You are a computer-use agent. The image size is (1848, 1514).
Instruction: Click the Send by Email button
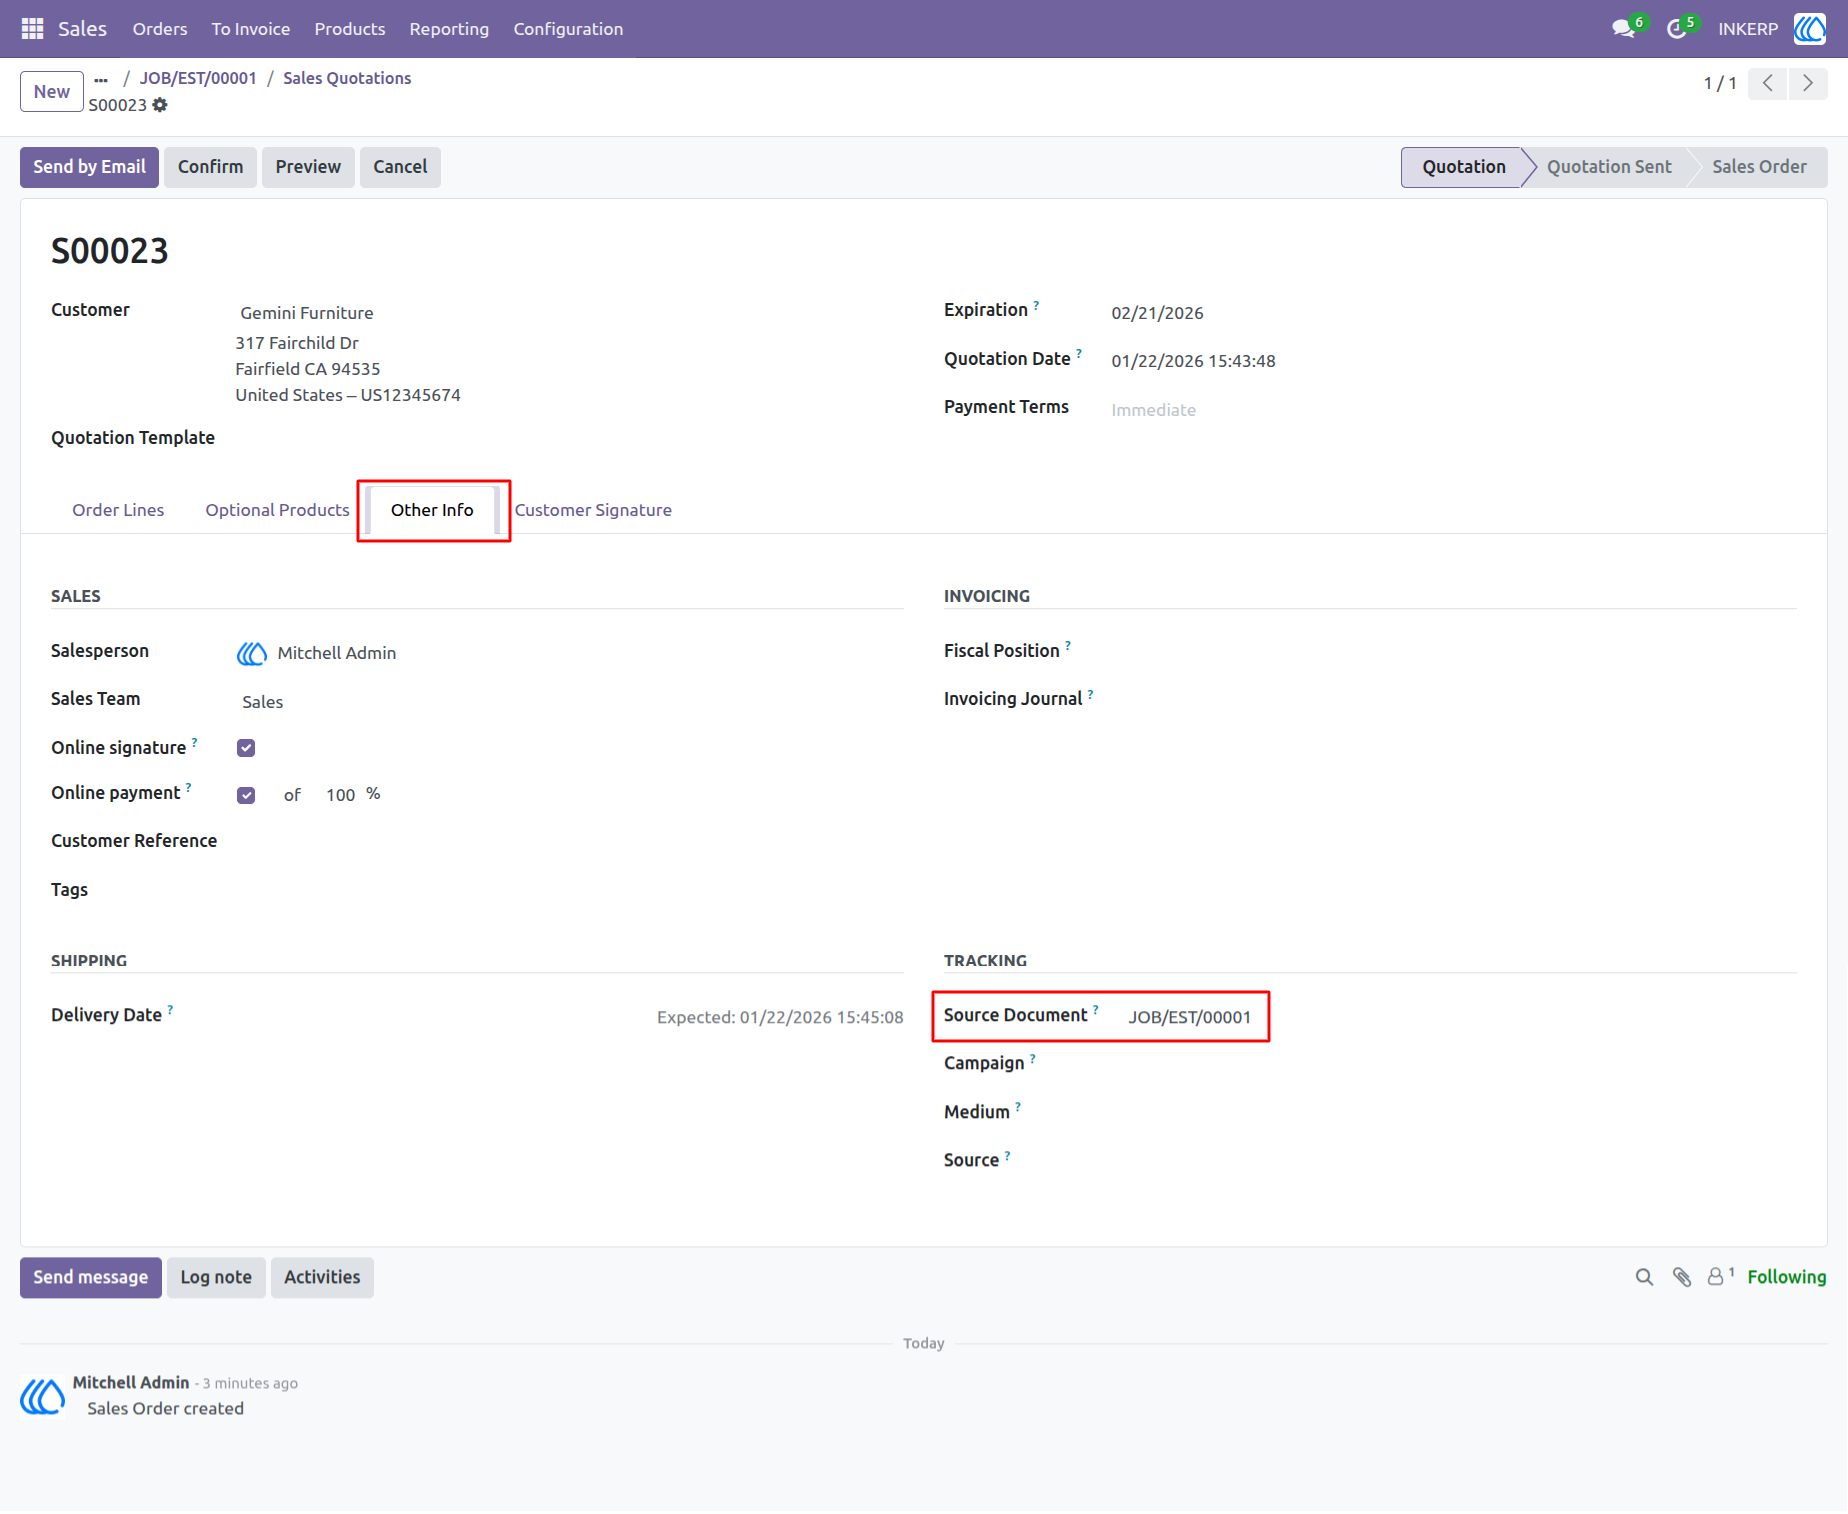coord(89,167)
